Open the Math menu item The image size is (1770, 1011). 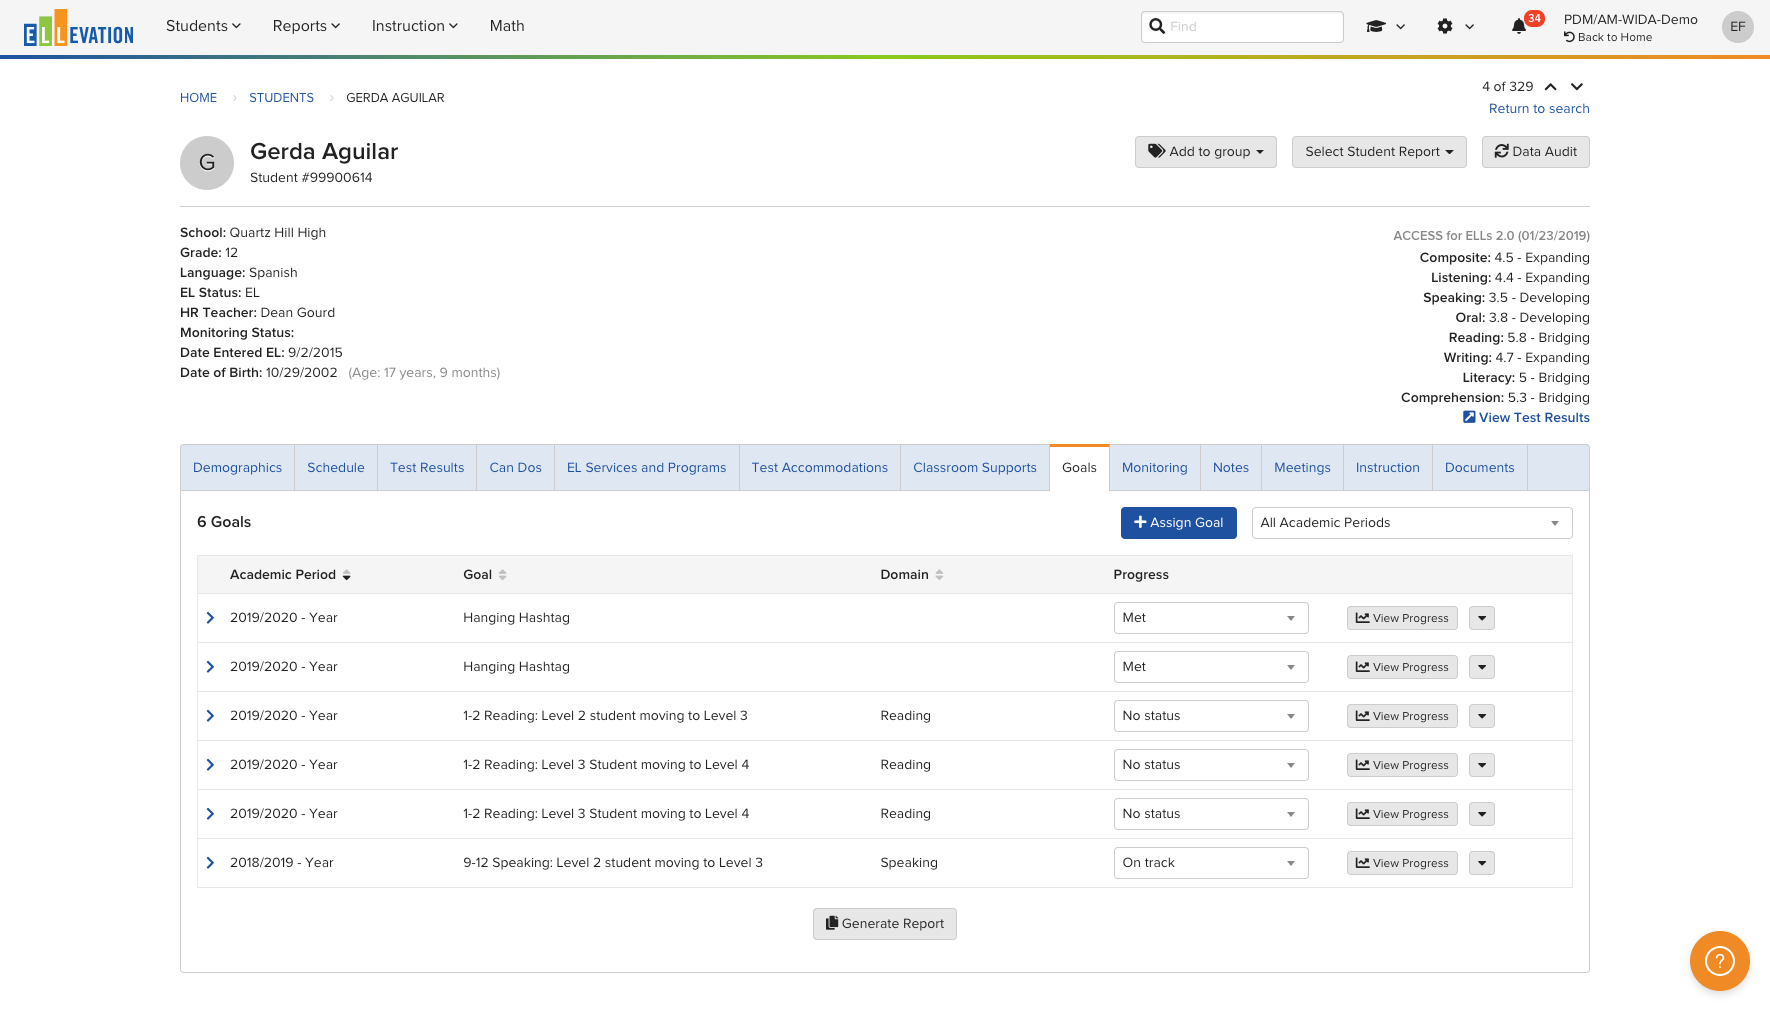tap(507, 26)
